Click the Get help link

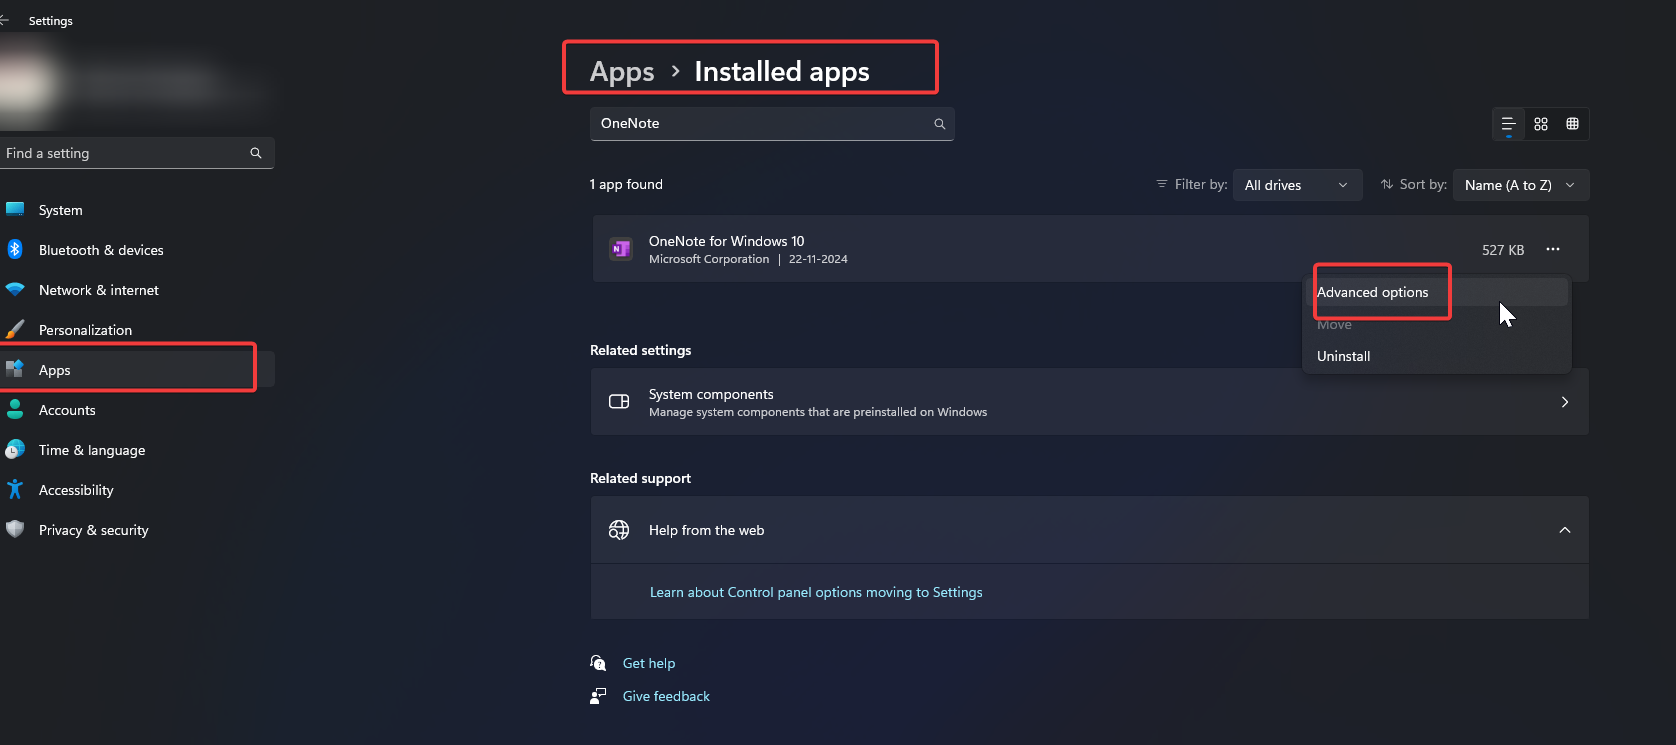click(x=649, y=663)
